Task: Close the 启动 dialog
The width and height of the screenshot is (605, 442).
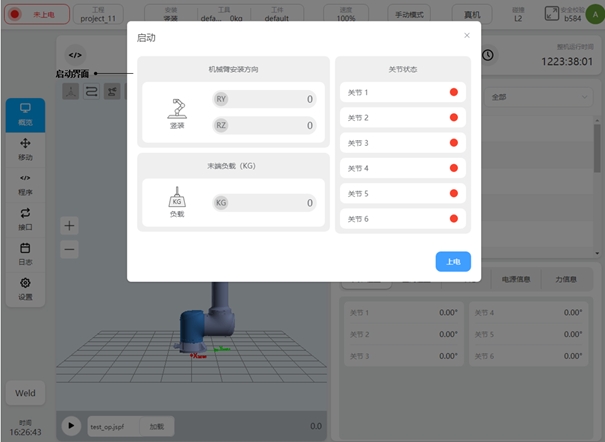Action: point(466,35)
